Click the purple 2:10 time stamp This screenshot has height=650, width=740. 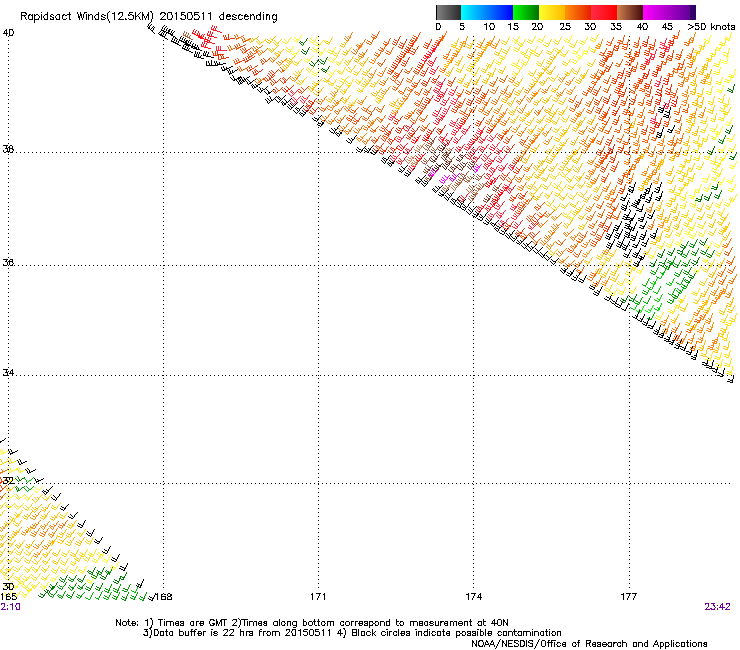pyautogui.click(x=10, y=607)
